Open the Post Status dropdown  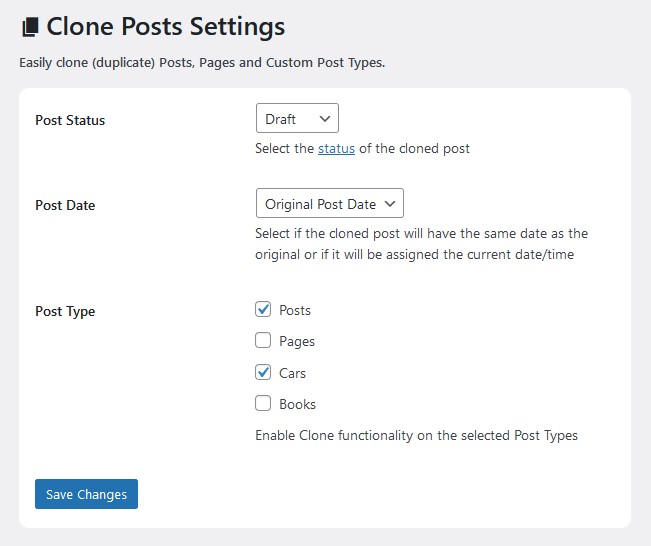pos(297,119)
